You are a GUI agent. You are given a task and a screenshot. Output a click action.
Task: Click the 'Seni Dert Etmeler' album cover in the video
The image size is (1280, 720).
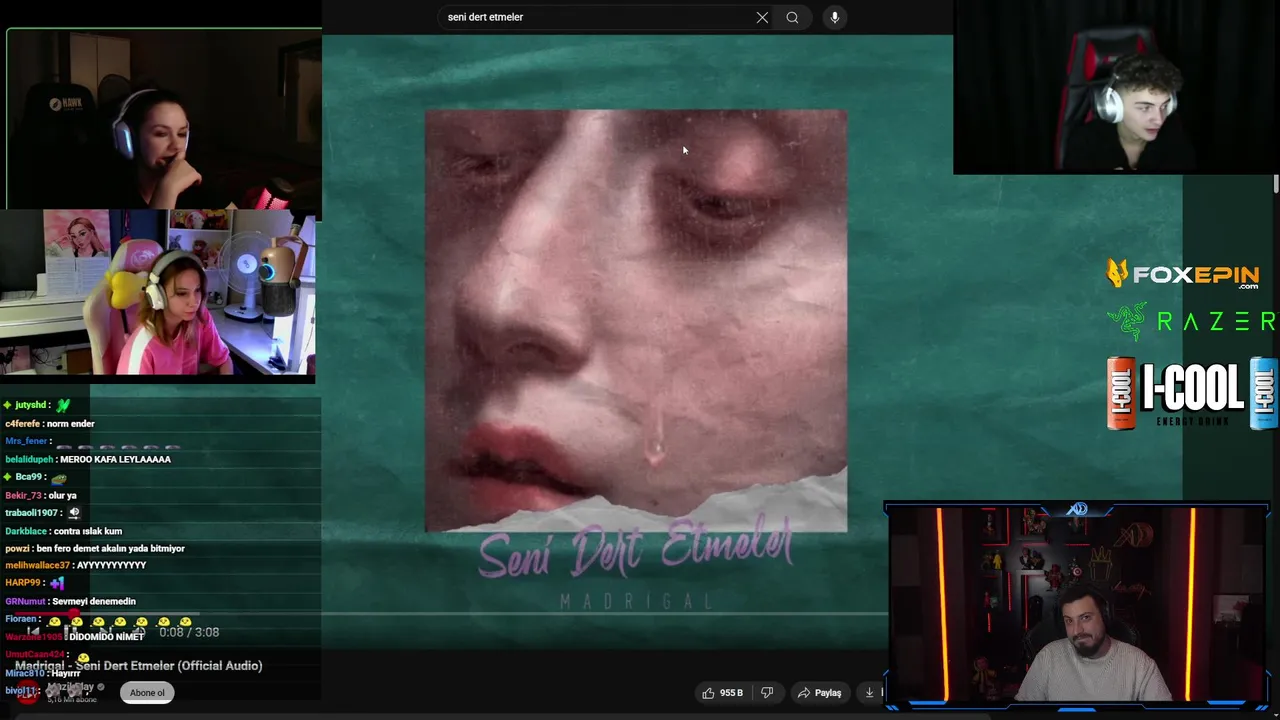[x=636, y=321]
